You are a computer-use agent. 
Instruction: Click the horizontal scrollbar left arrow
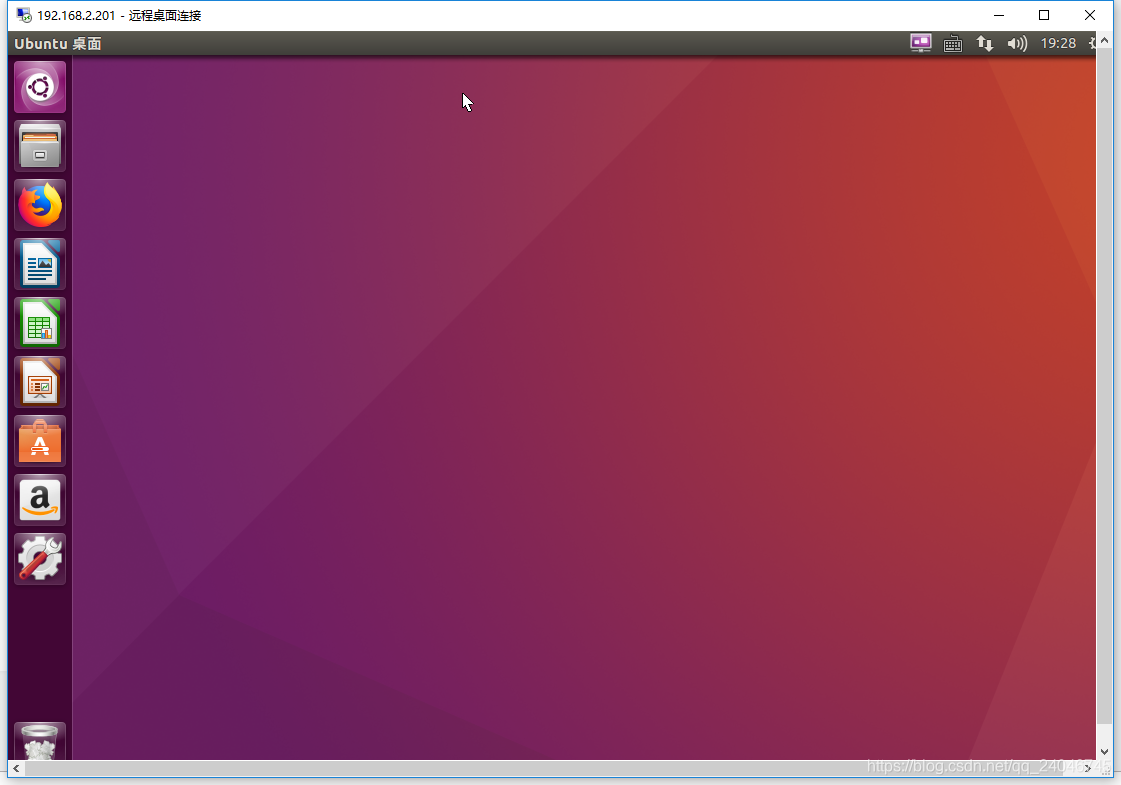pos(16,768)
